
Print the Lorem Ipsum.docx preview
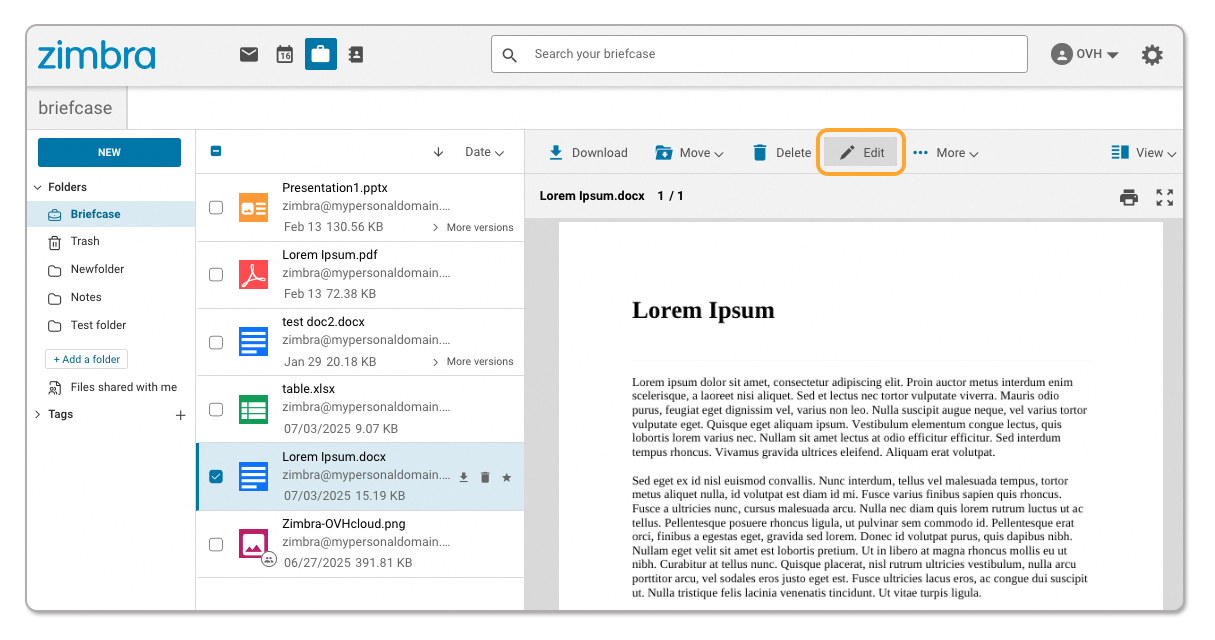pos(1128,196)
